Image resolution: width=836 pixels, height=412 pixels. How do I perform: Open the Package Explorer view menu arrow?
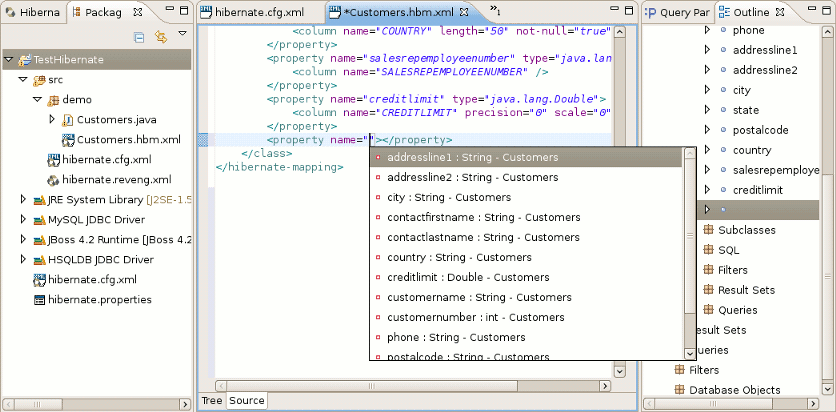182,35
